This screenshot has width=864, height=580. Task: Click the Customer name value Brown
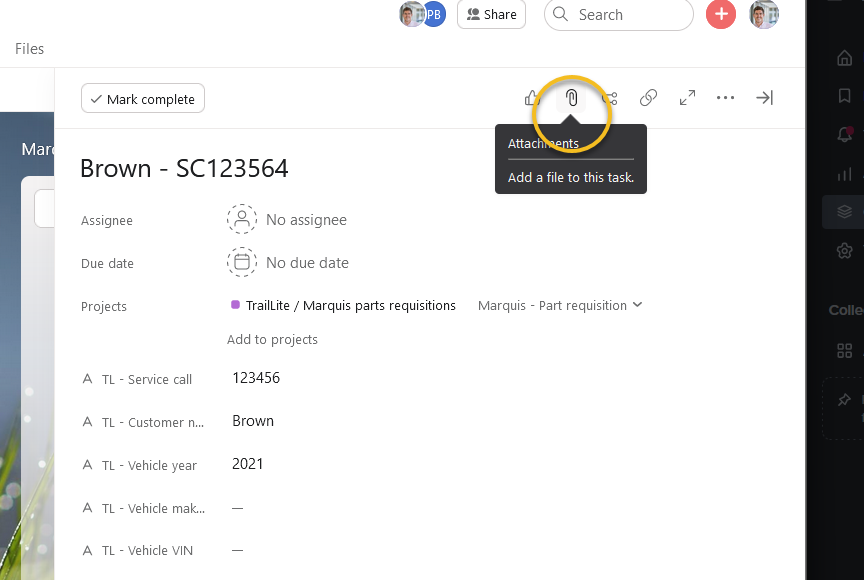tap(253, 421)
